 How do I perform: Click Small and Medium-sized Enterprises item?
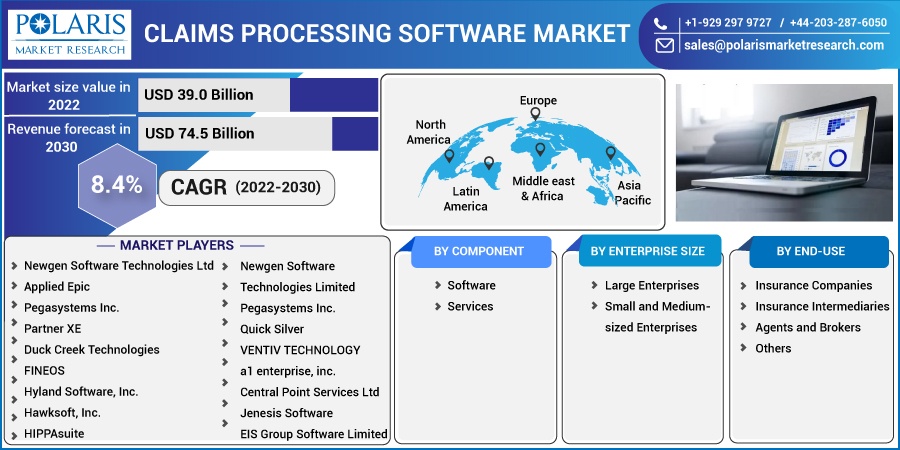click(x=658, y=317)
